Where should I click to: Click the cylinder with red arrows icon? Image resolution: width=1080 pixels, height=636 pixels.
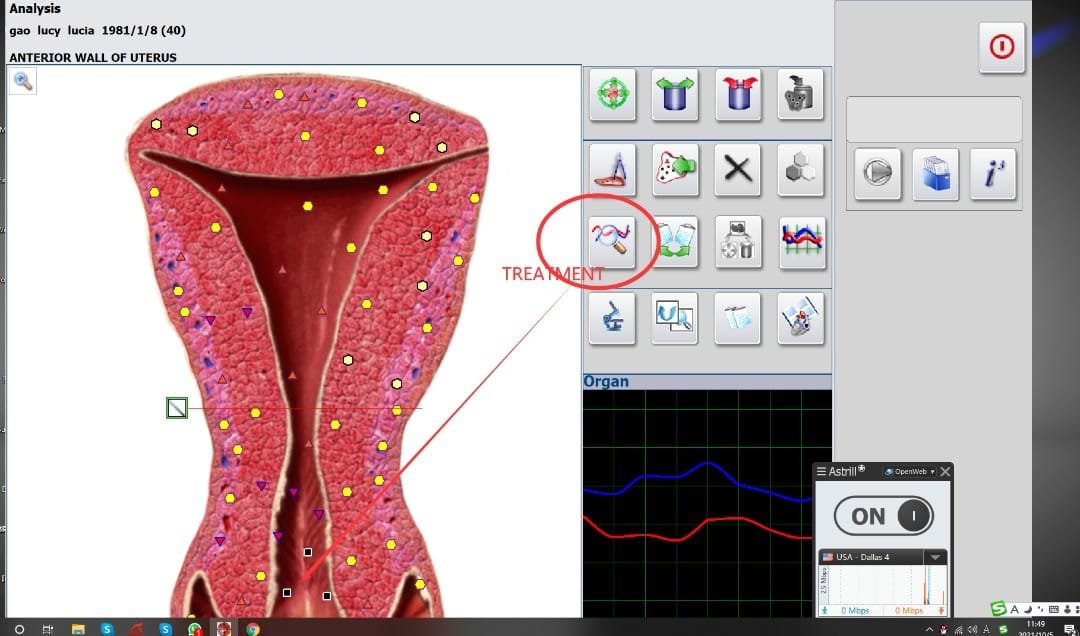[738, 95]
